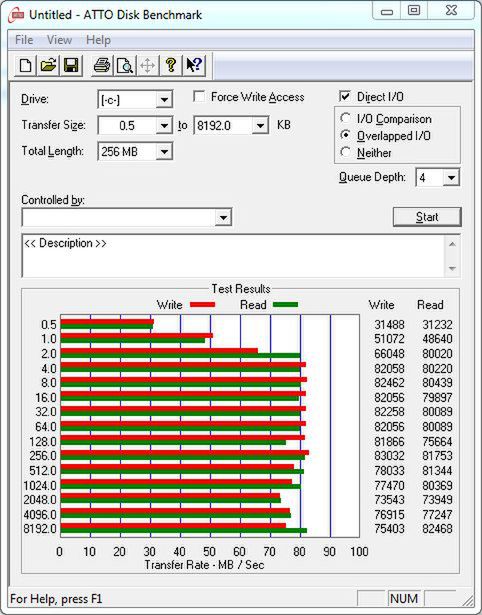Expand the Queue Depth dropdown
The width and height of the screenshot is (482, 615).
451,178
